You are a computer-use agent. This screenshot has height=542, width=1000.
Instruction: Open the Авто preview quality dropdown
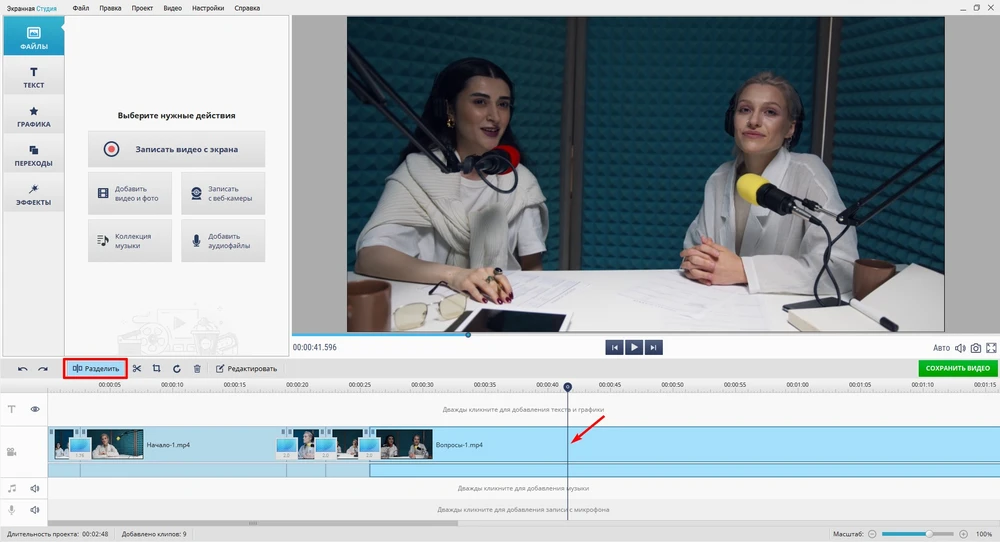pyautogui.click(x=941, y=348)
